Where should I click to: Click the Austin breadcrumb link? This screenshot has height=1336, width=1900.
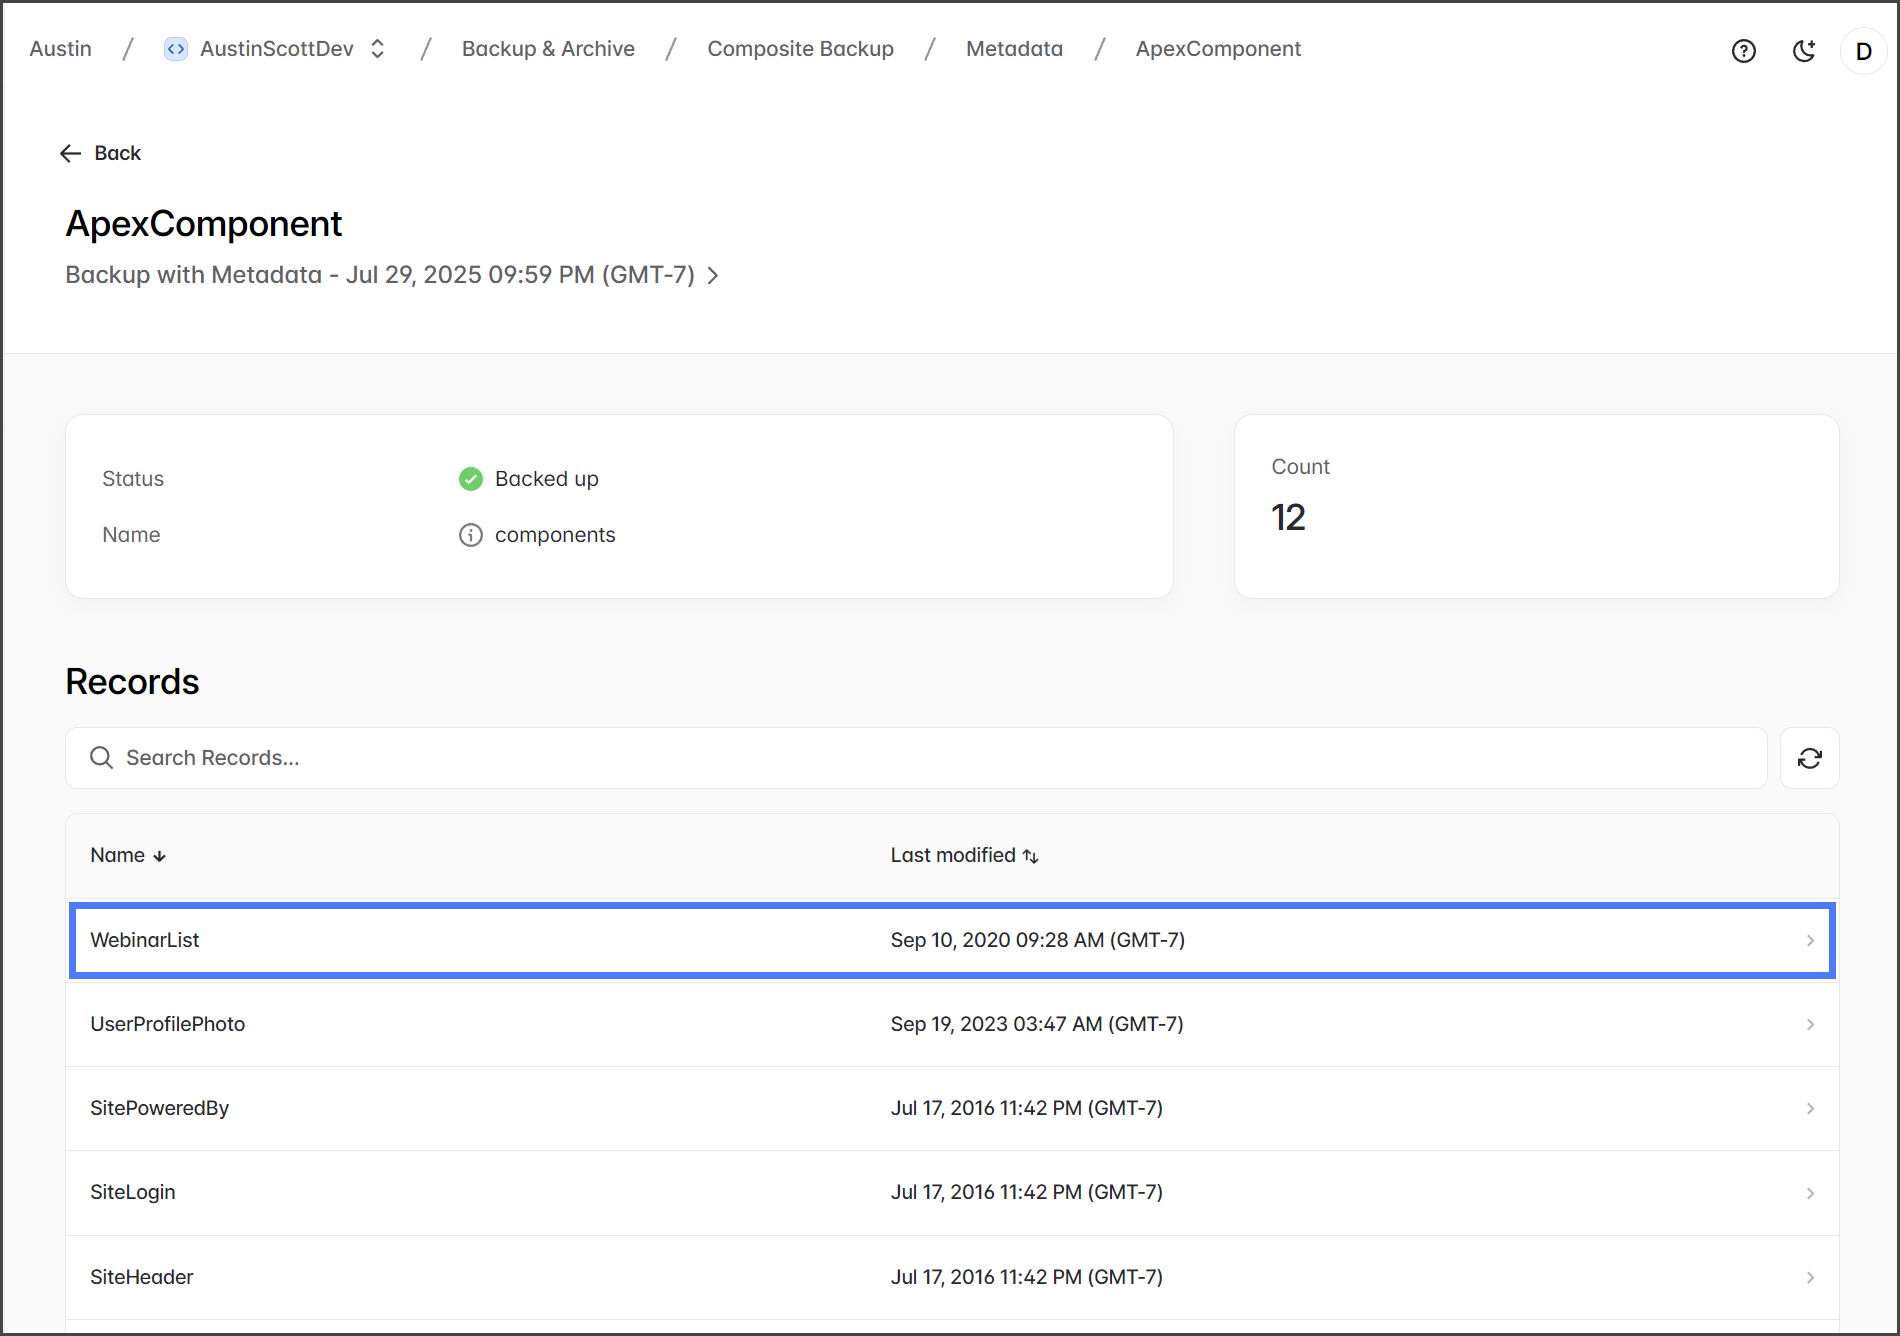point(61,49)
